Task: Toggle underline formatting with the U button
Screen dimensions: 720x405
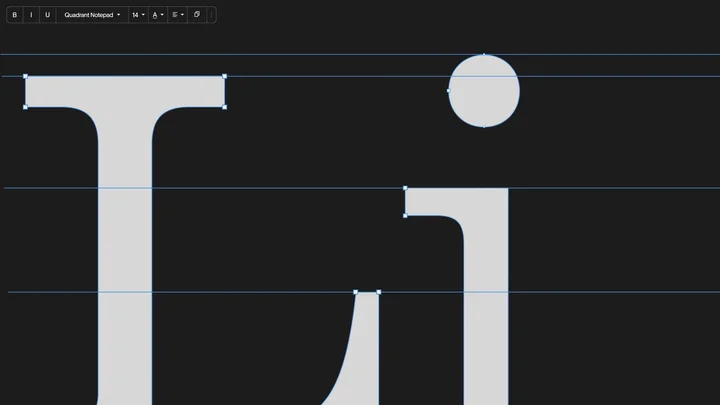Action: pos(47,15)
